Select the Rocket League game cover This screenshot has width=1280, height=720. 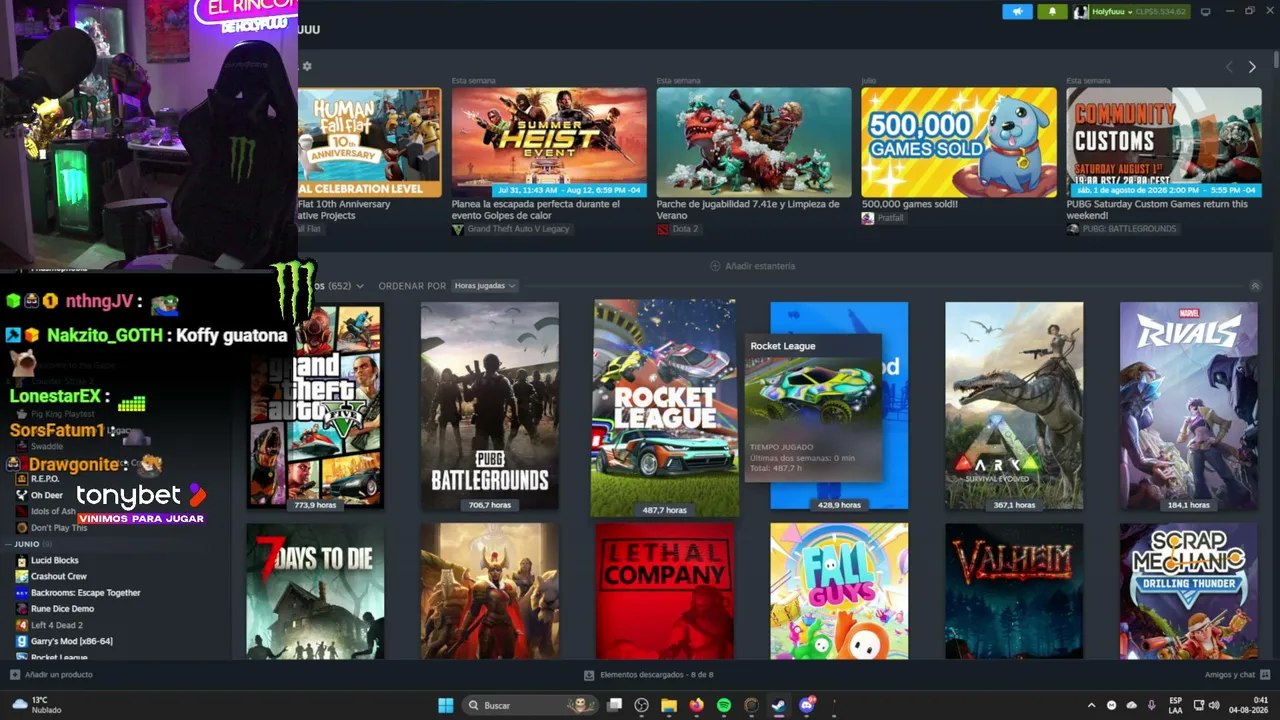[665, 407]
